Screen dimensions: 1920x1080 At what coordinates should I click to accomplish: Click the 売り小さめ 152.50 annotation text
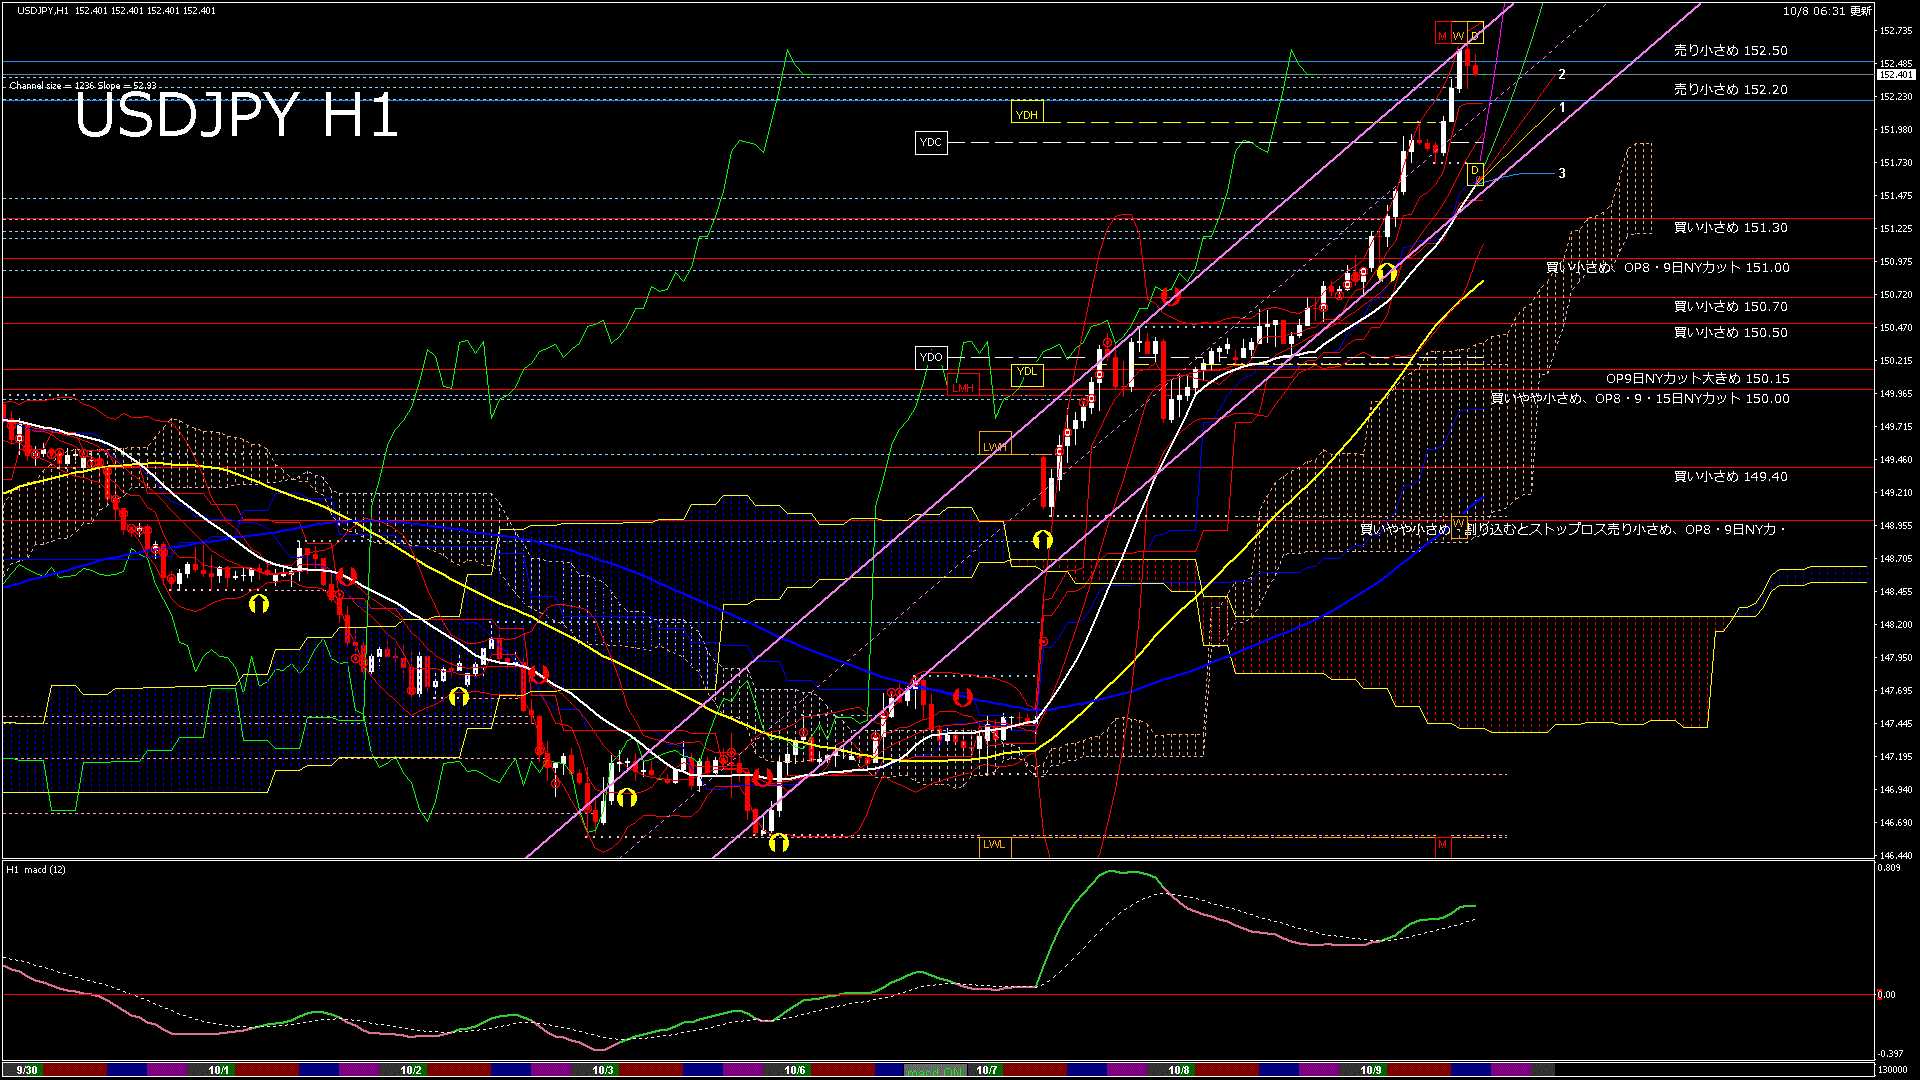pyautogui.click(x=1730, y=50)
